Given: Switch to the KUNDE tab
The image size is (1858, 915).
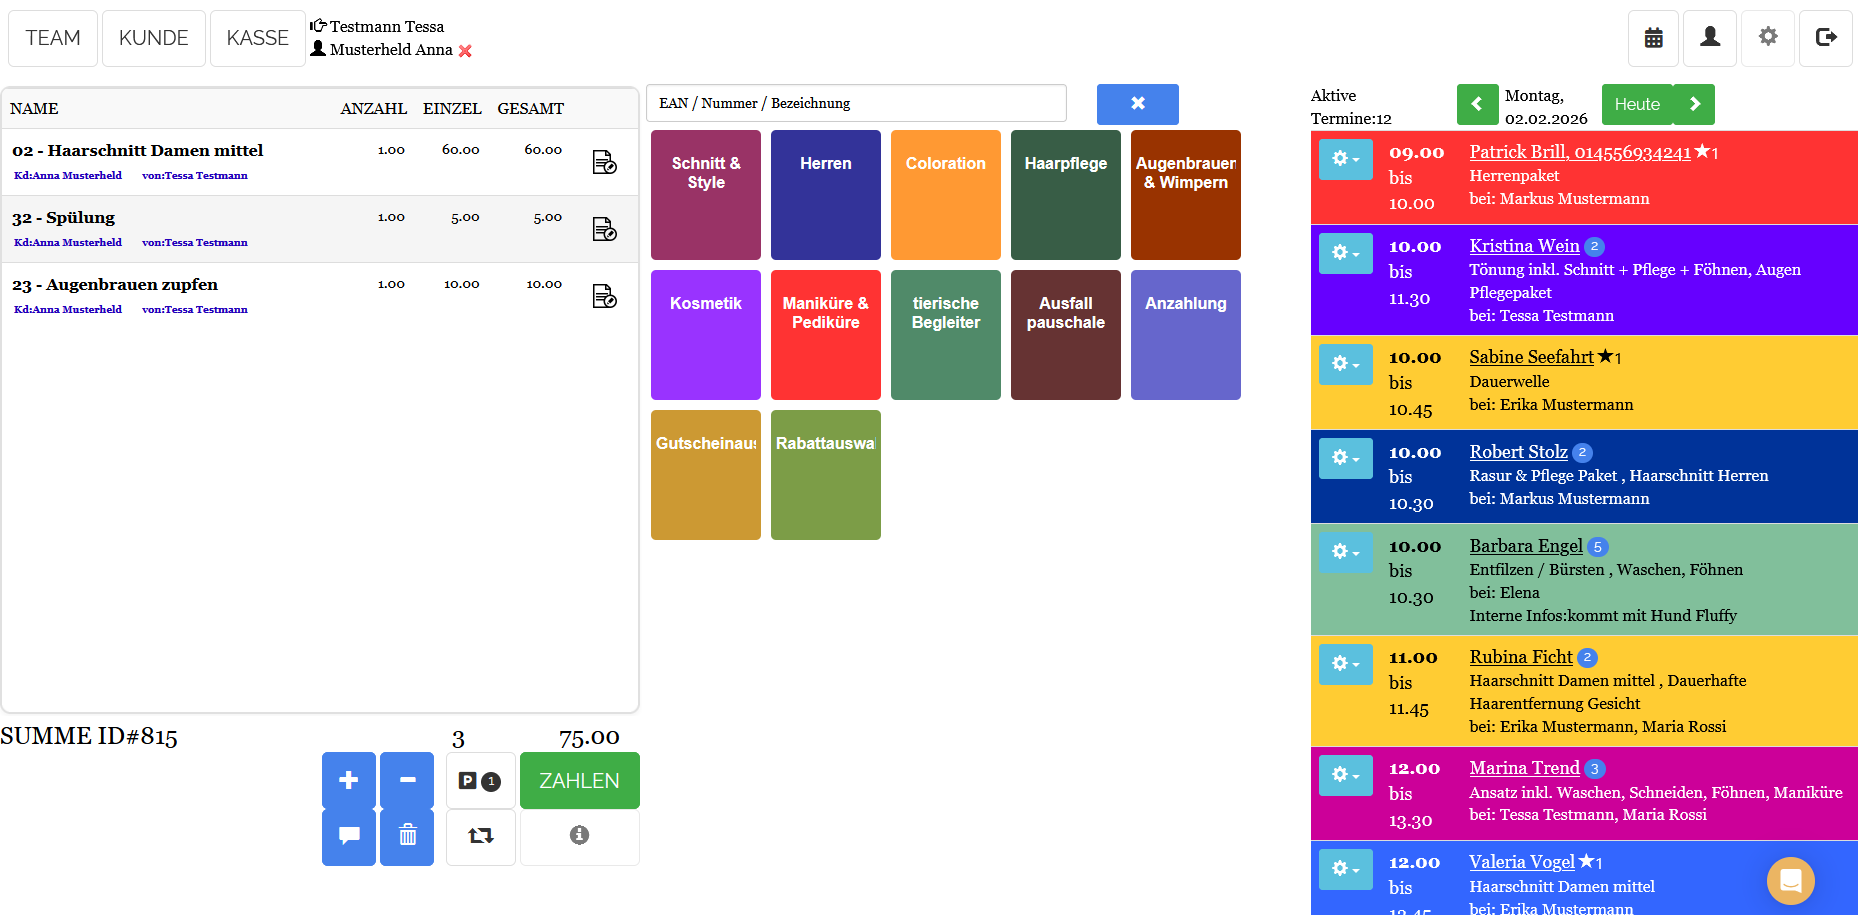Looking at the screenshot, I should click(154, 38).
